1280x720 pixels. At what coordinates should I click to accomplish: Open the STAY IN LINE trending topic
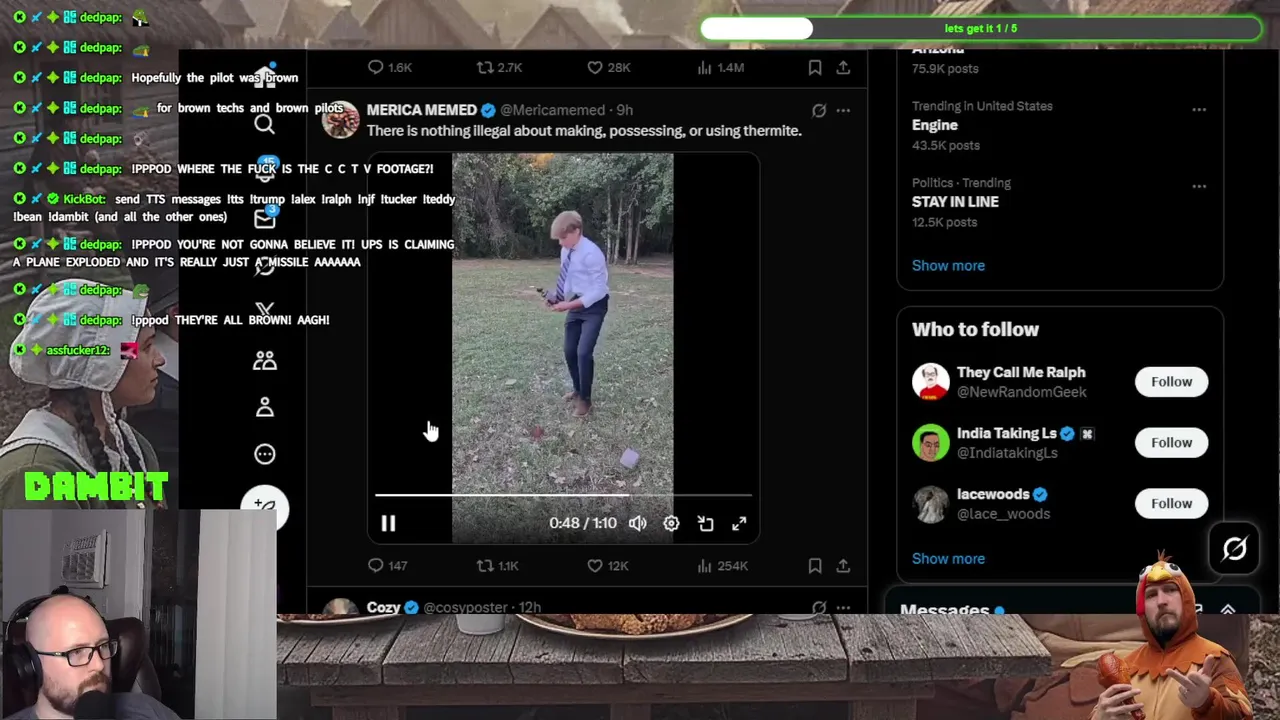(955, 201)
